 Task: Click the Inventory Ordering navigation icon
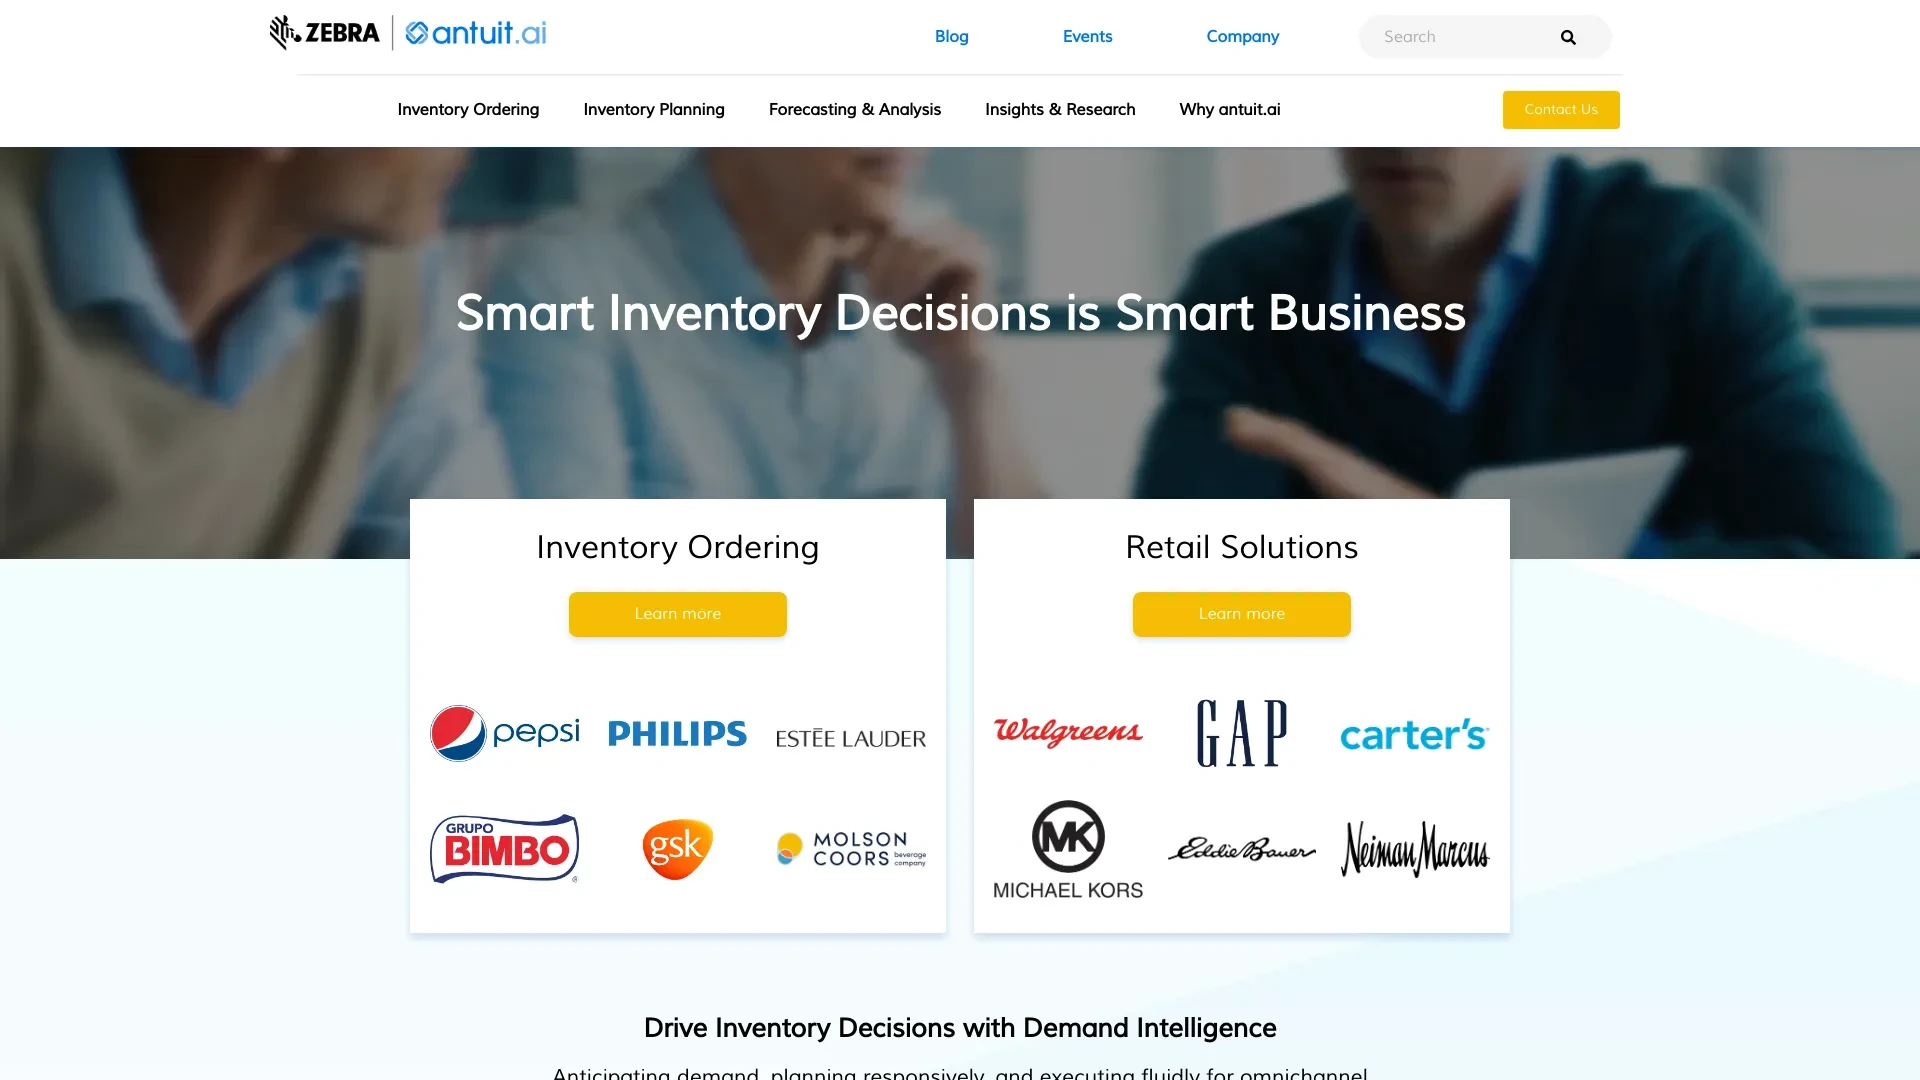point(468,109)
